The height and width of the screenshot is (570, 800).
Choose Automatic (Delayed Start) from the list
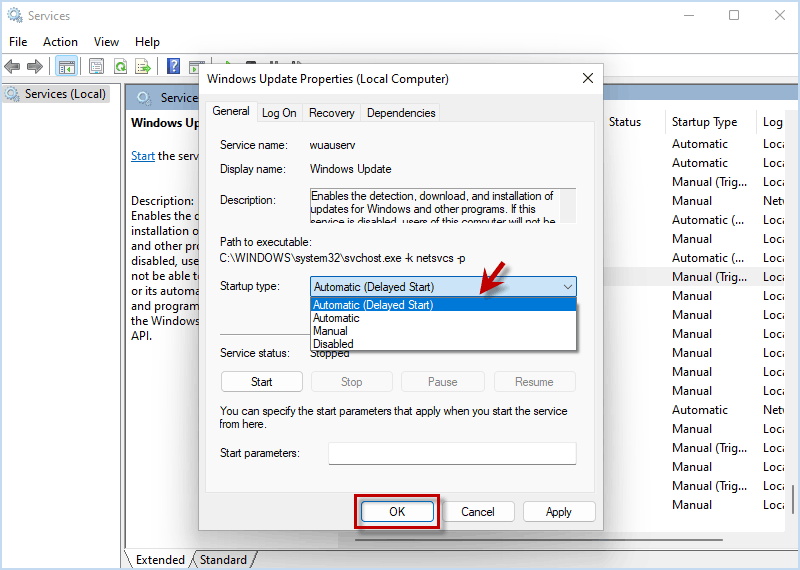(443, 305)
